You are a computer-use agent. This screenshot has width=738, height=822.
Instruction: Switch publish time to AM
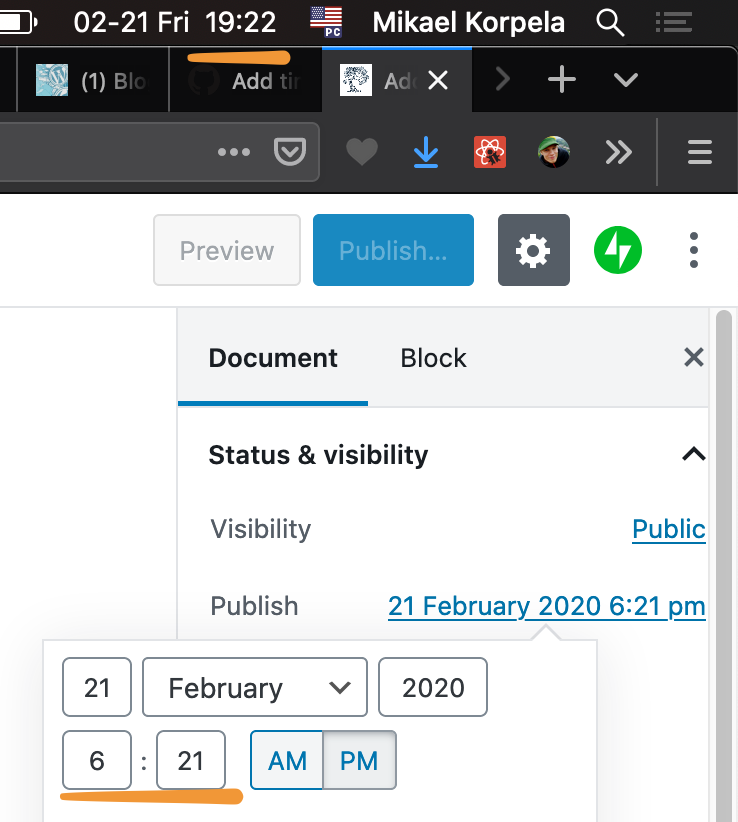[x=286, y=760]
